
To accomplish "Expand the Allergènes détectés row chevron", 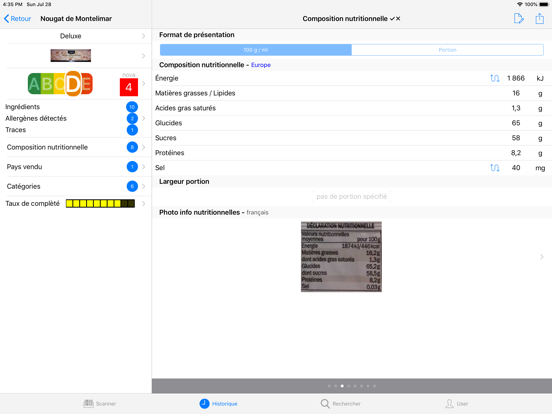I will pos(143,118).
